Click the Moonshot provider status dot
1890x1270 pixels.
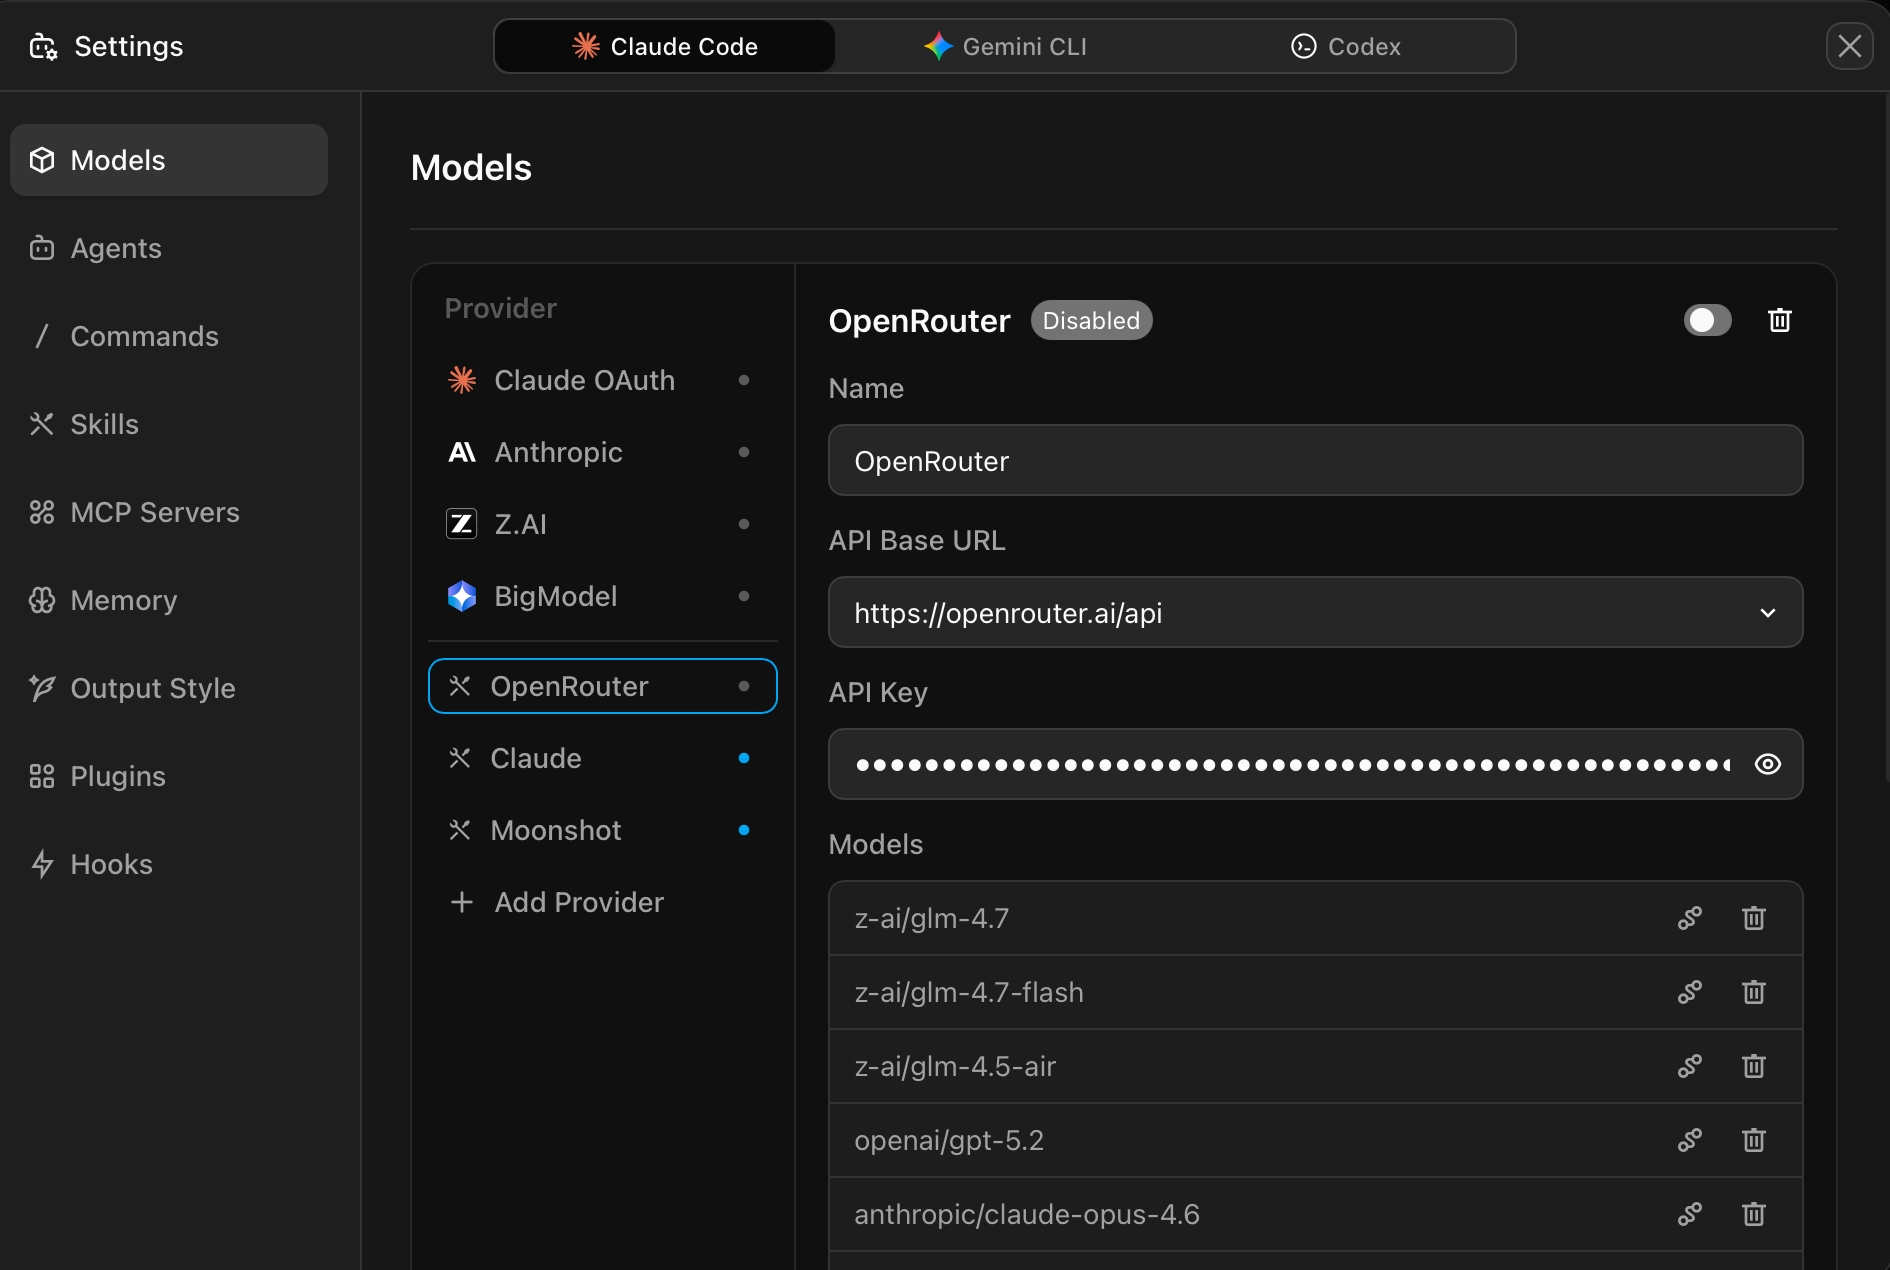point(743,830)
